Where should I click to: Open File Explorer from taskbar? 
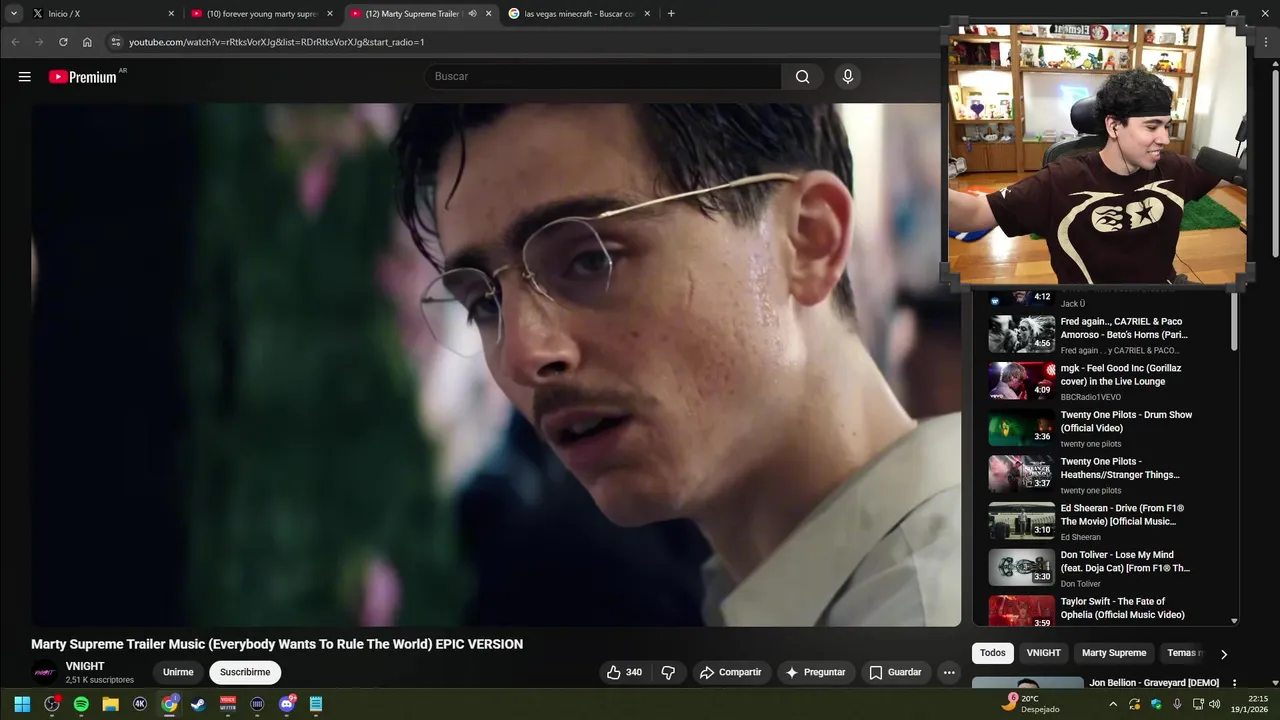[x=110, y=704]
